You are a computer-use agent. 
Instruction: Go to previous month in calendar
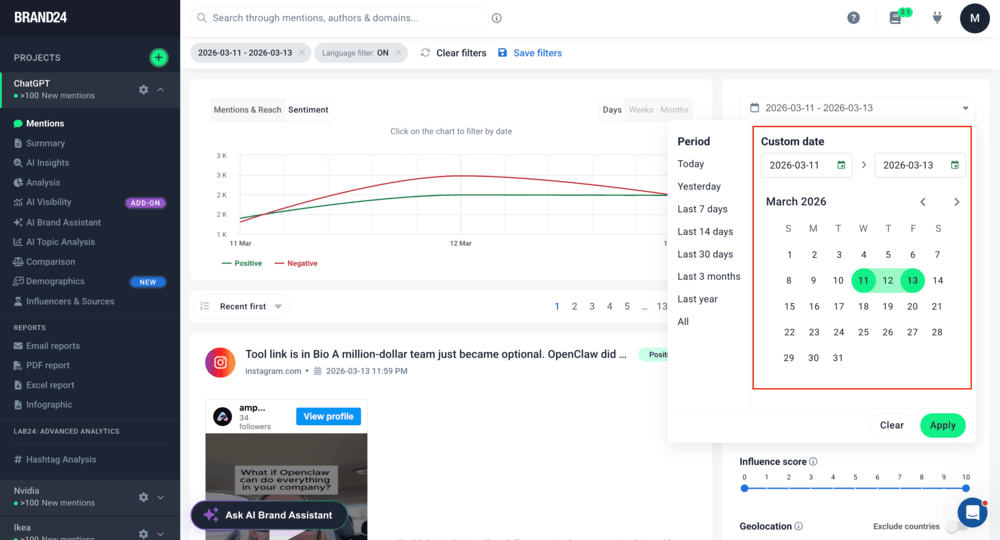tap(923, 202)
